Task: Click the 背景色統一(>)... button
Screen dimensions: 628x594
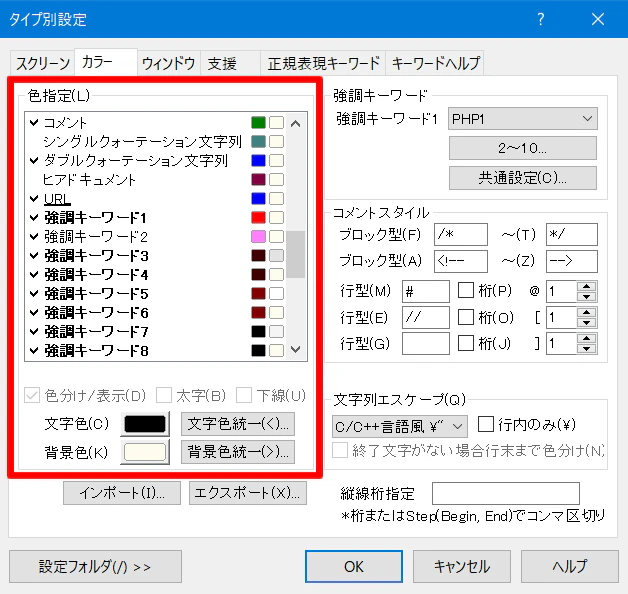Action: pyautogui.click(x=238, y=452)
